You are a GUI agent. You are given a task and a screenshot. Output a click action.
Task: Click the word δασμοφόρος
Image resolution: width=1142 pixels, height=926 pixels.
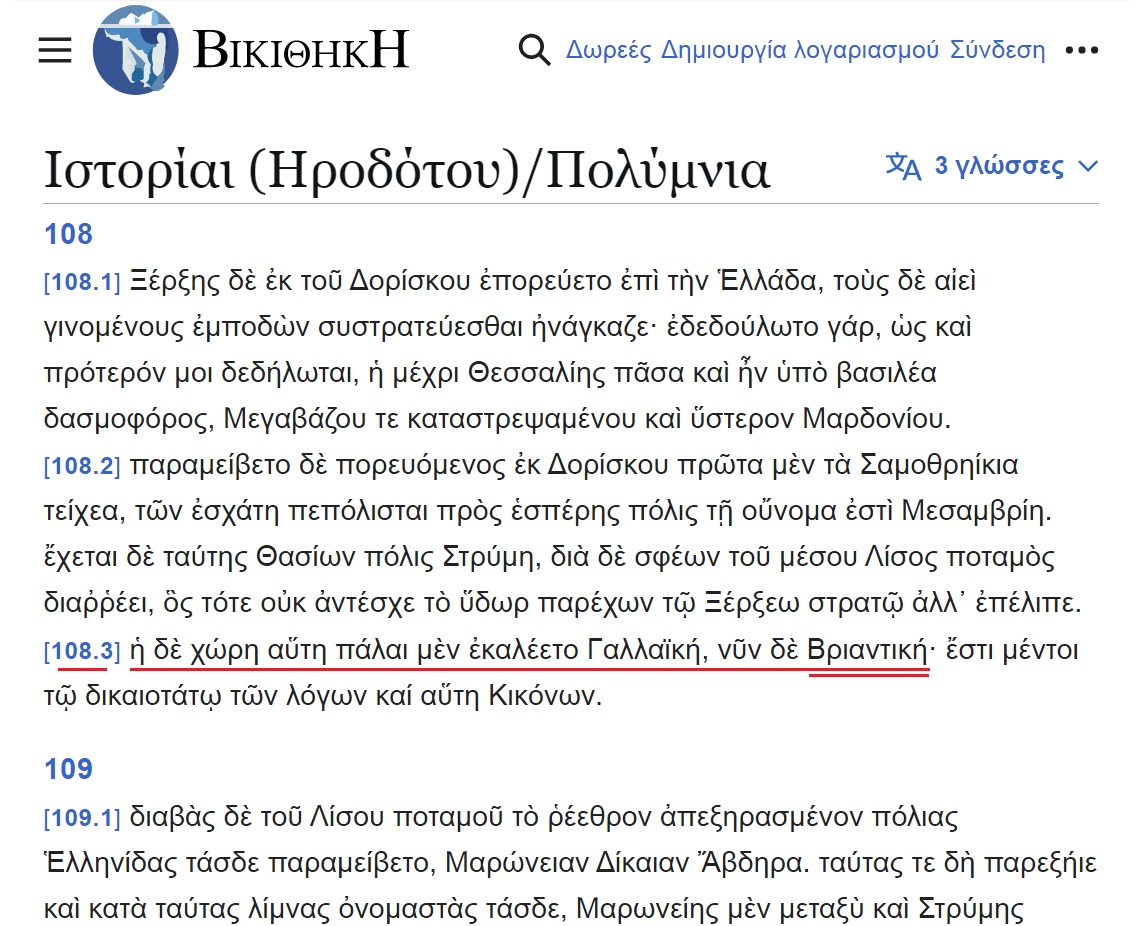coord(128,419)
